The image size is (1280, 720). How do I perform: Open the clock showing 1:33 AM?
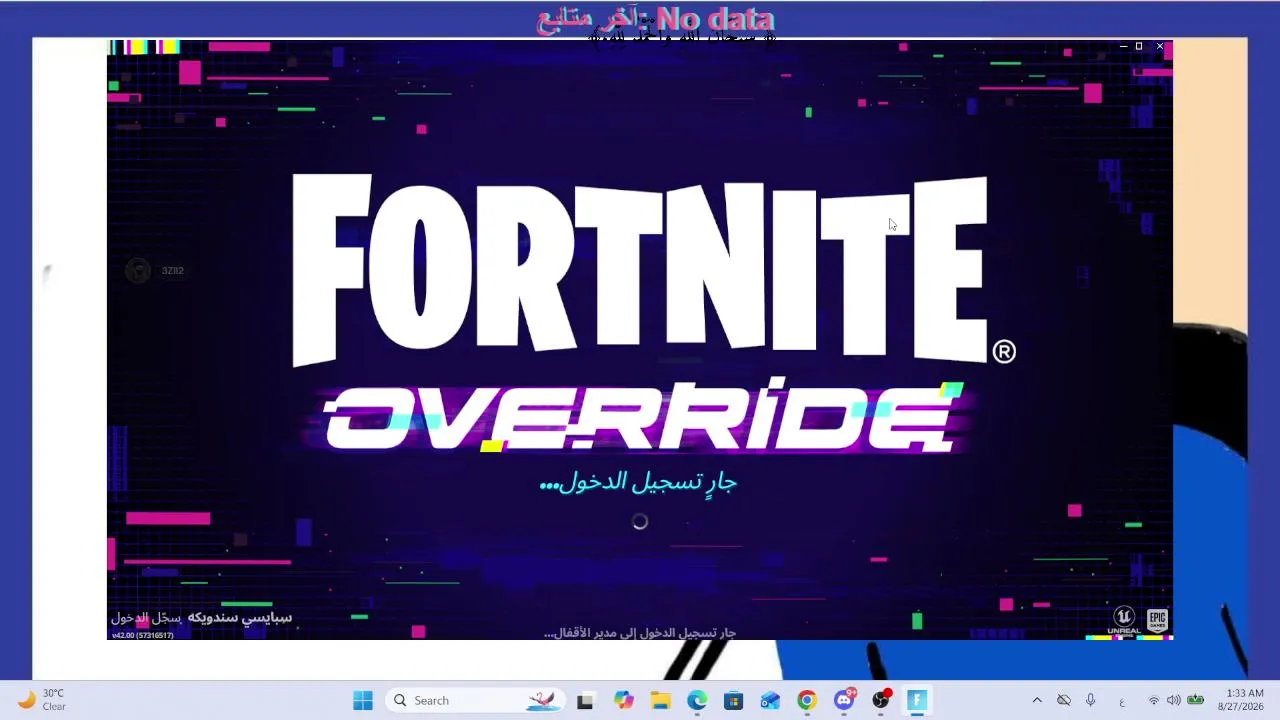(x=1243, y=700)
